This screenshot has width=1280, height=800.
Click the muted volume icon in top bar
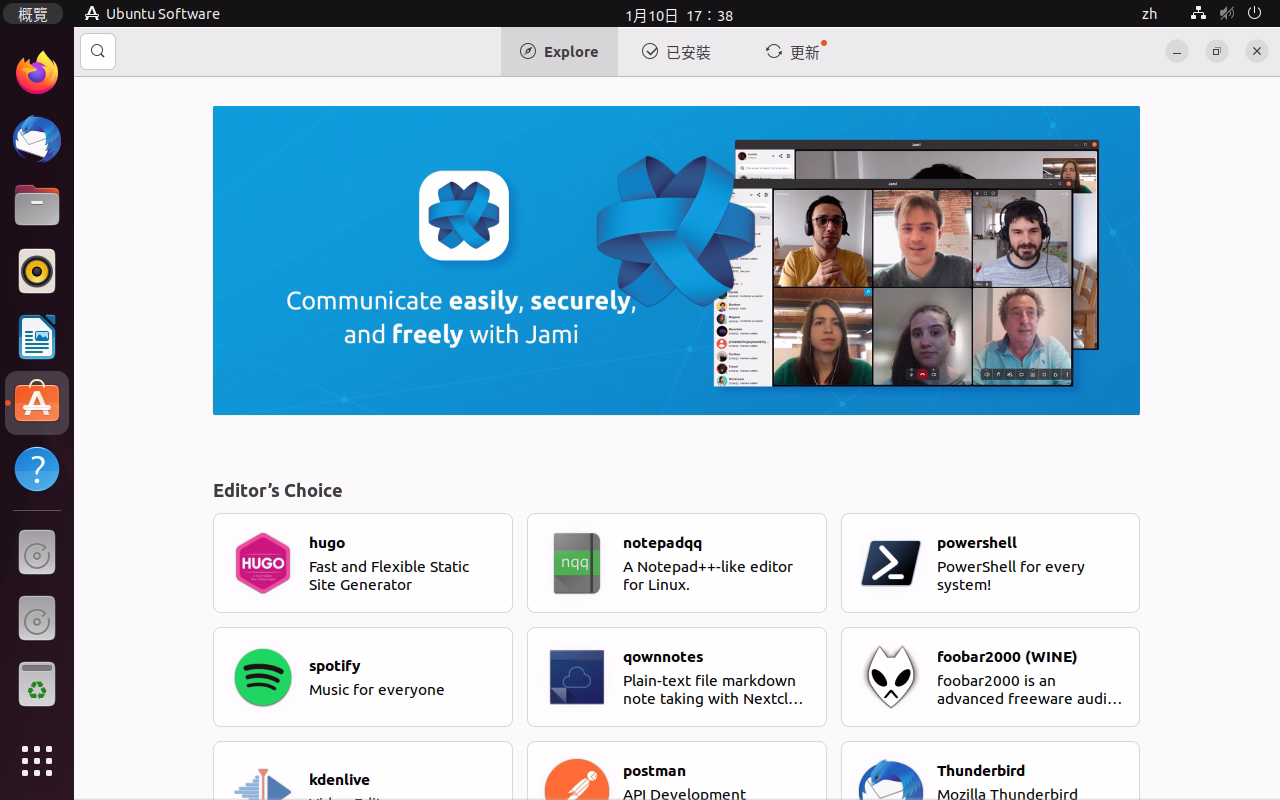tap(1227, 14)
